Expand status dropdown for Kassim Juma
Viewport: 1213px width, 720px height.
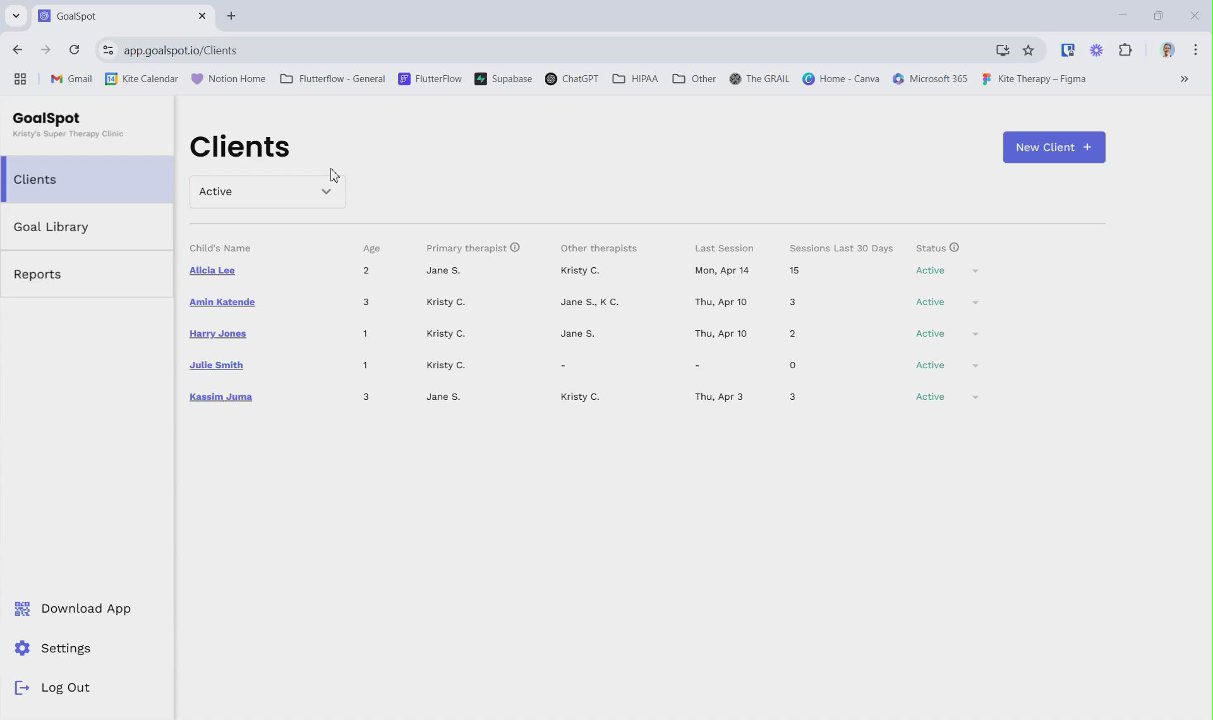[x=975, y=397]
